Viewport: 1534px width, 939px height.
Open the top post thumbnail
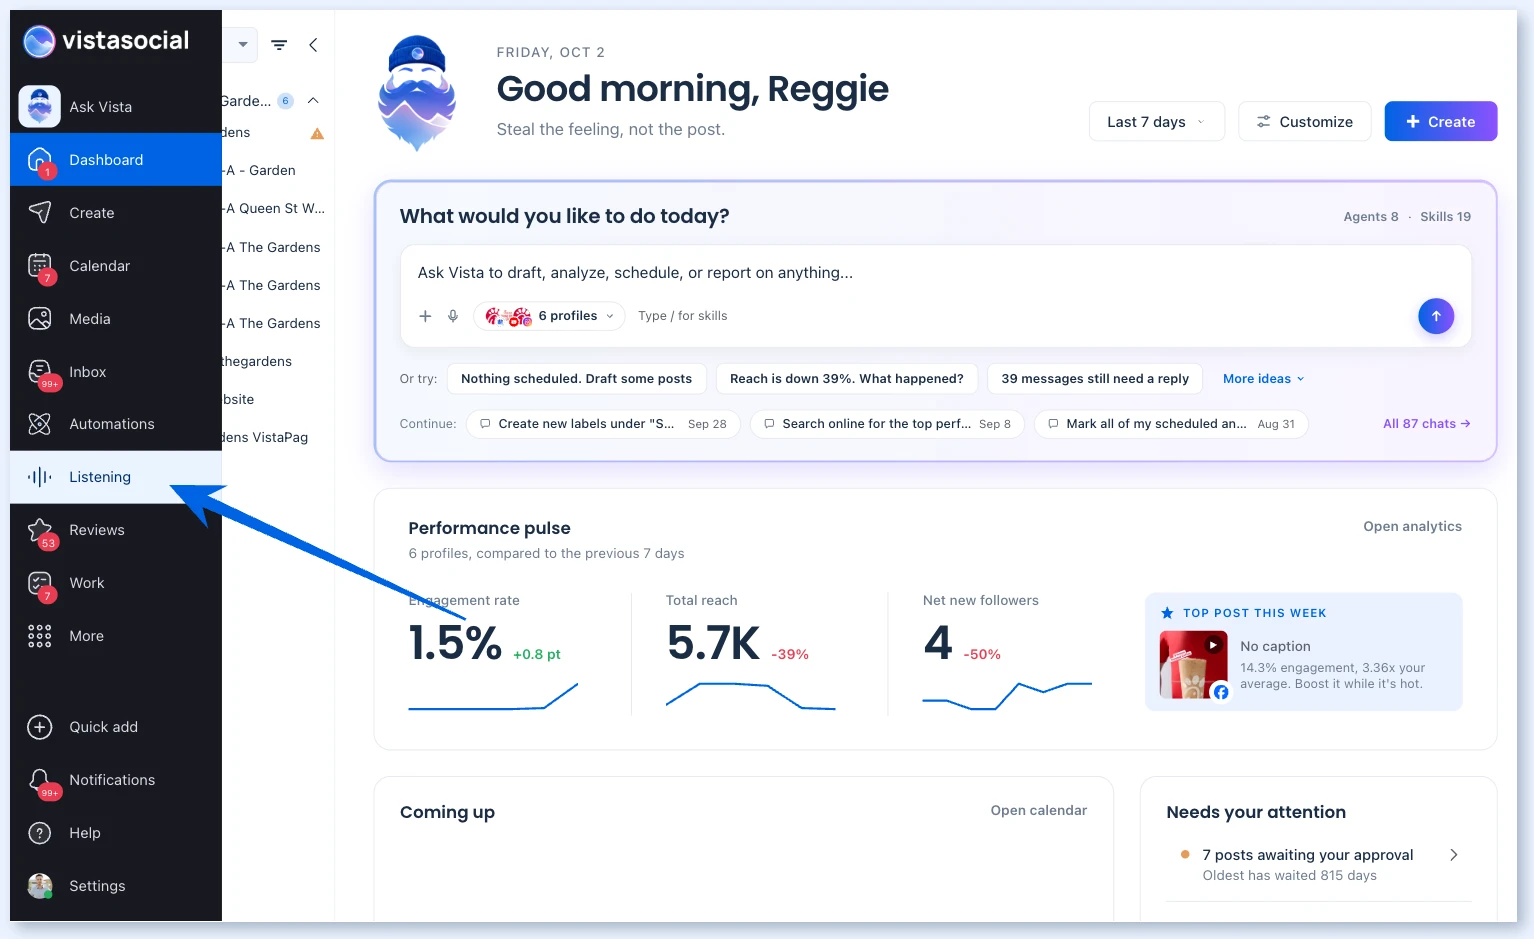point(1193,665)
